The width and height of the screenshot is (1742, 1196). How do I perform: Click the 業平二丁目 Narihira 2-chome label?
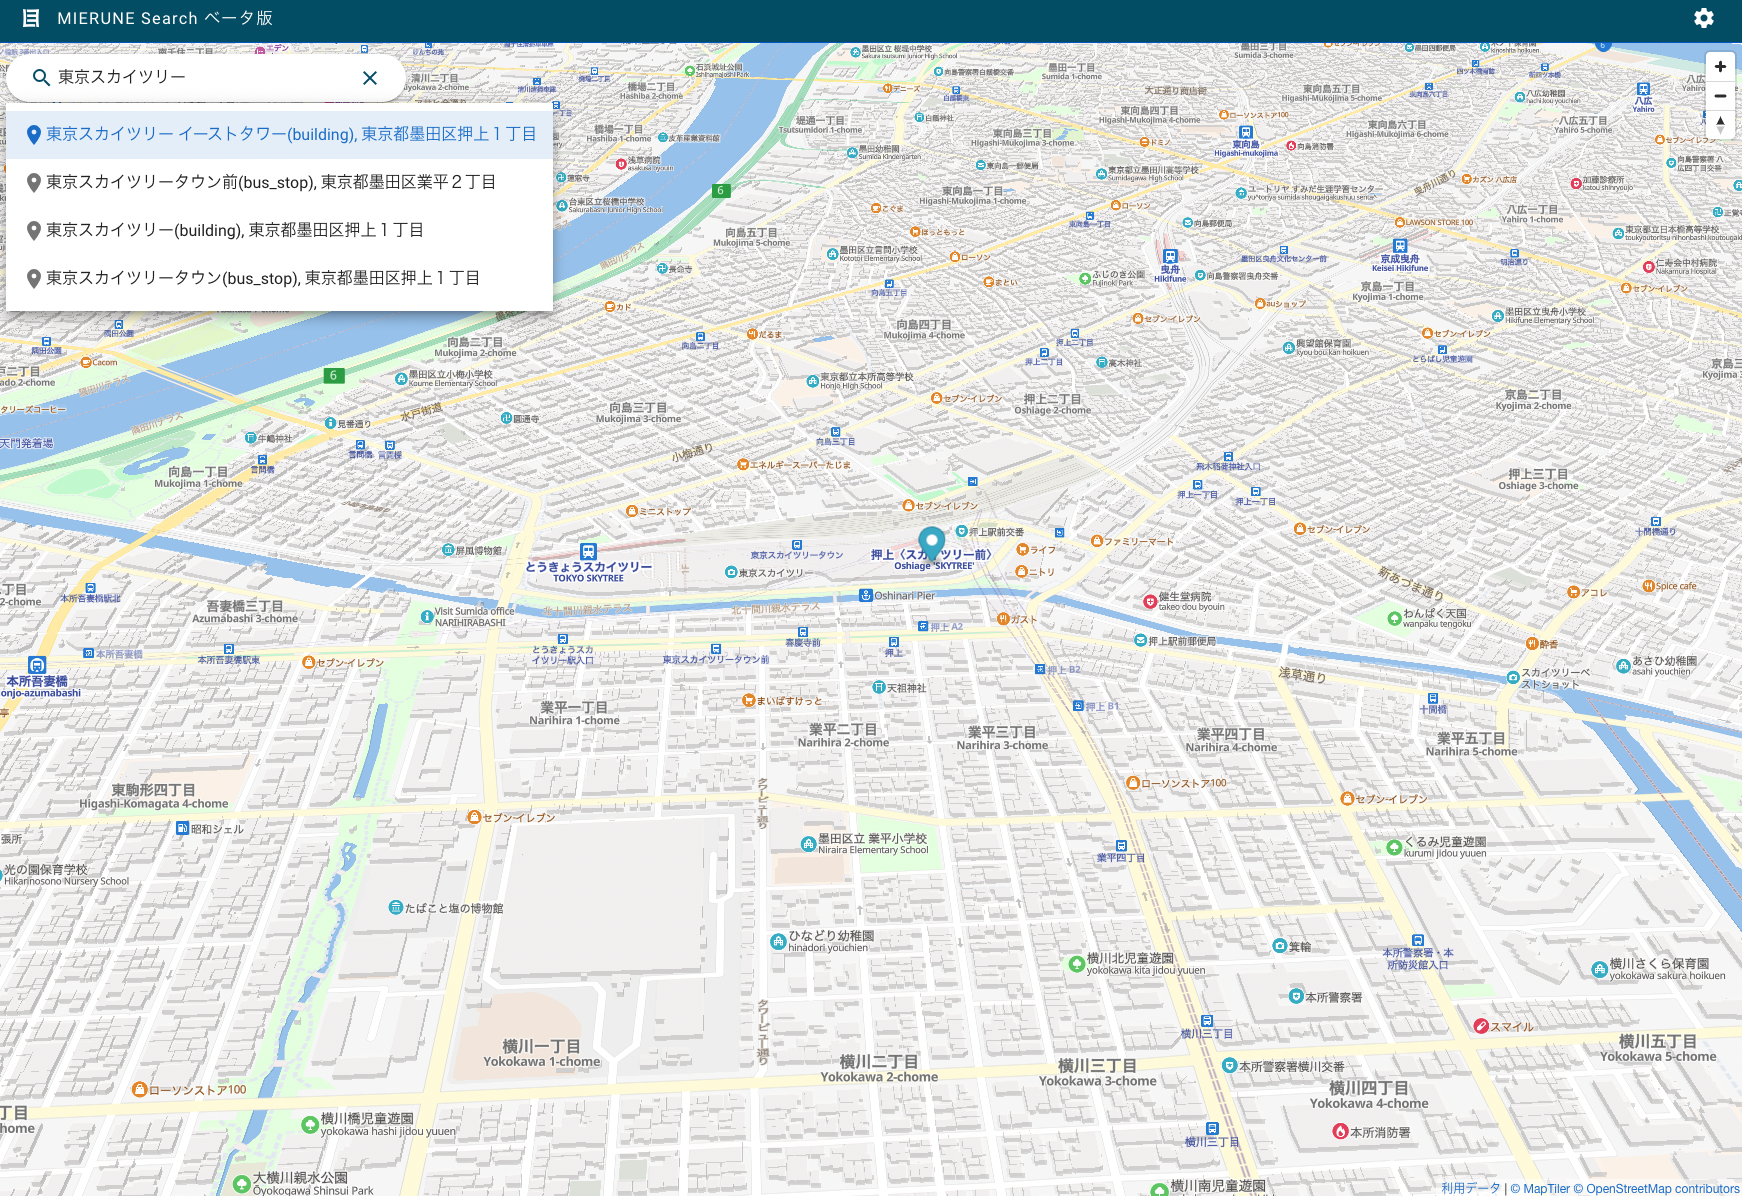pyautogui.click(x=843, y=736)
